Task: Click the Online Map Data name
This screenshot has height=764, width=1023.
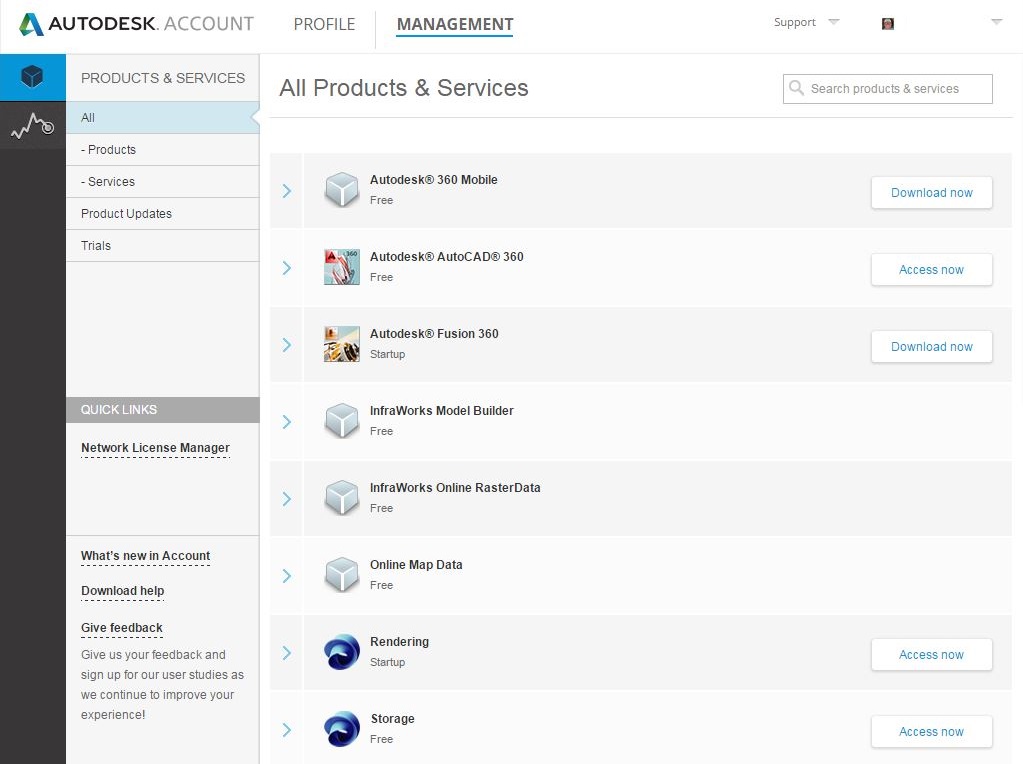Action: [x=416, y=564]
